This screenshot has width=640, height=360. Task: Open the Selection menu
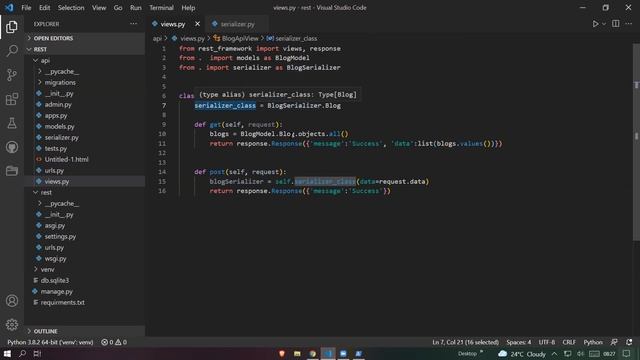pos(71,8)
